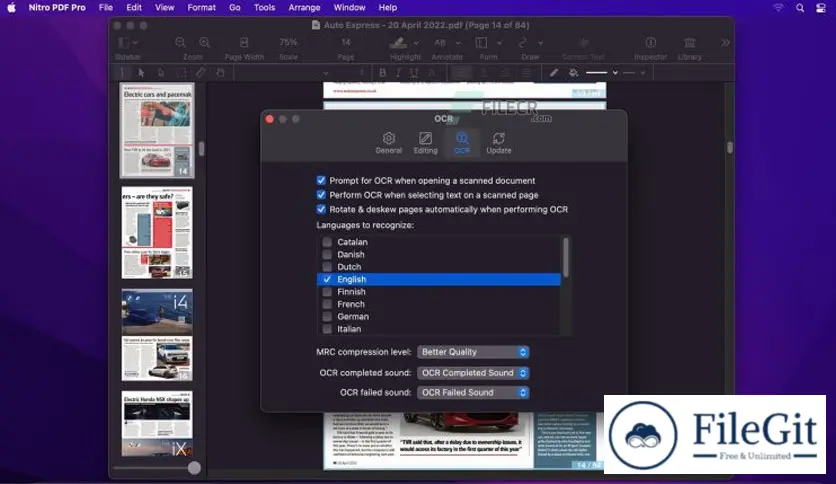Open Spotlight search in menu bar

[x=800, y=8]
